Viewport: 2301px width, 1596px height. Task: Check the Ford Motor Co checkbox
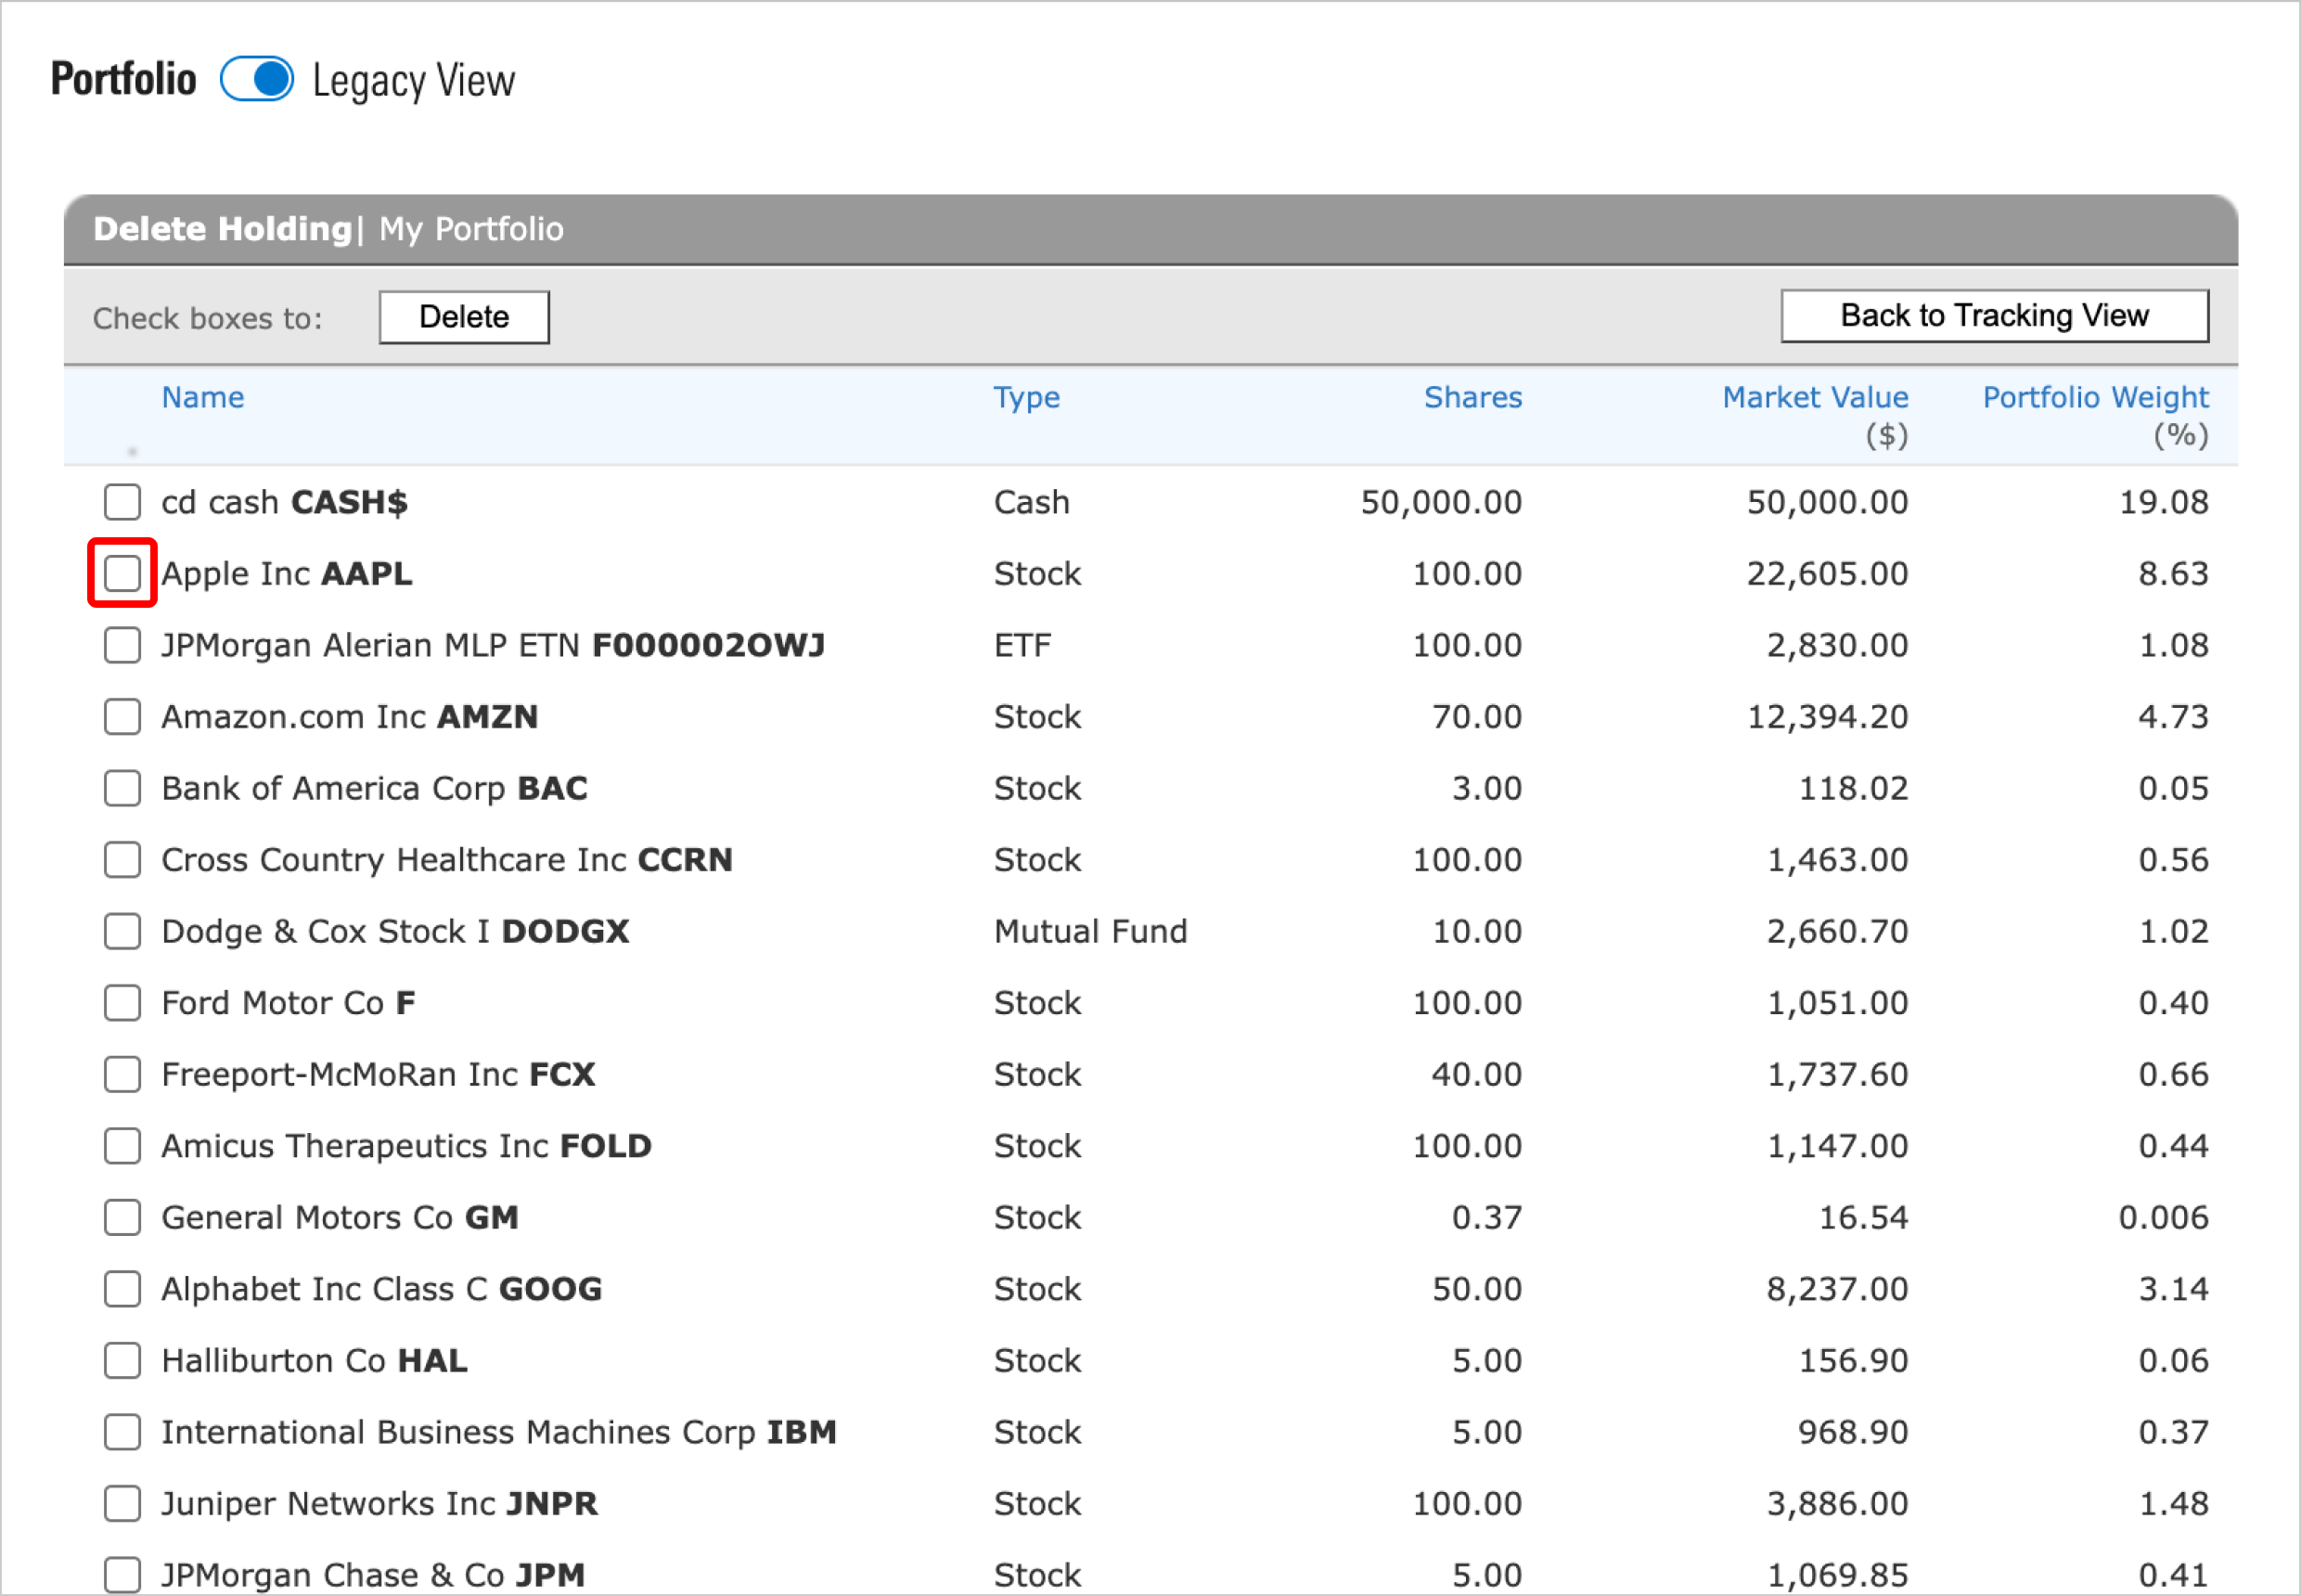pyautogui.click(x=122, y=1002)
